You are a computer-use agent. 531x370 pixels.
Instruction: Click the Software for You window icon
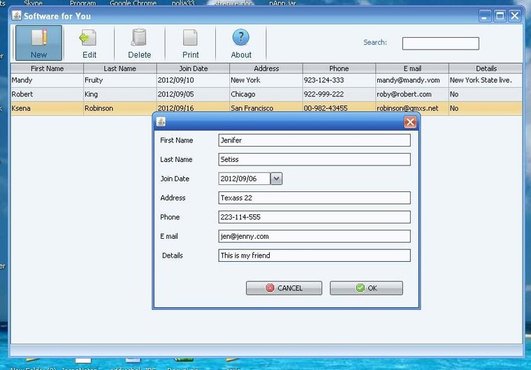16,16
